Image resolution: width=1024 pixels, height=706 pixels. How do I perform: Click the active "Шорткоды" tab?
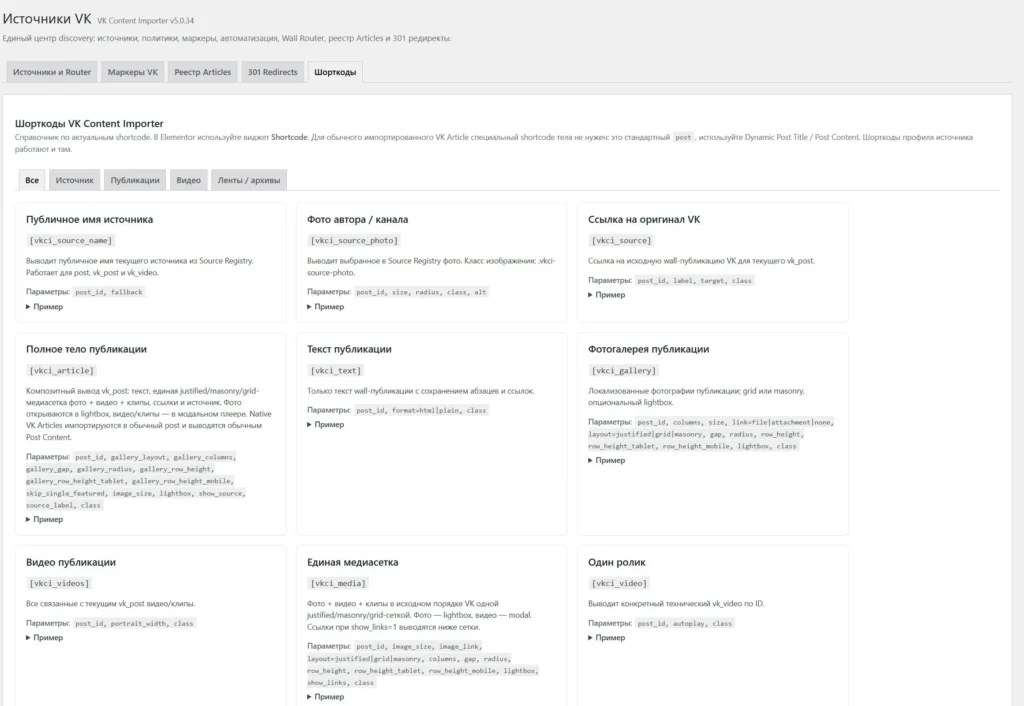click(x=335, y=72)
